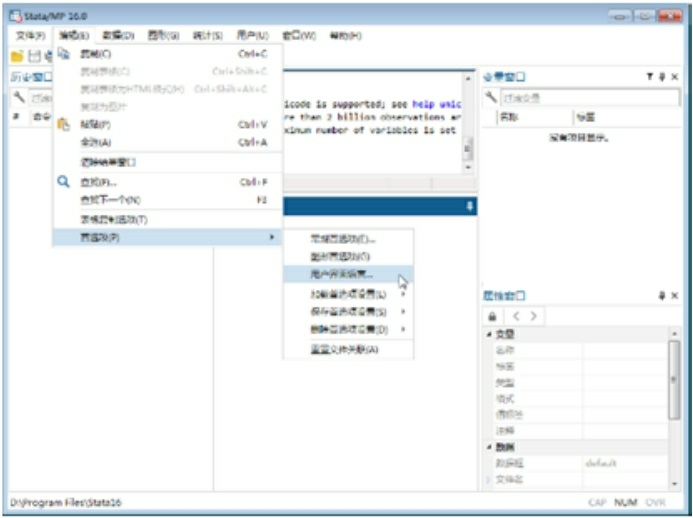
Task: Choose Find with Ctrl+F shortcut entry
Action: tap(168, 182)
